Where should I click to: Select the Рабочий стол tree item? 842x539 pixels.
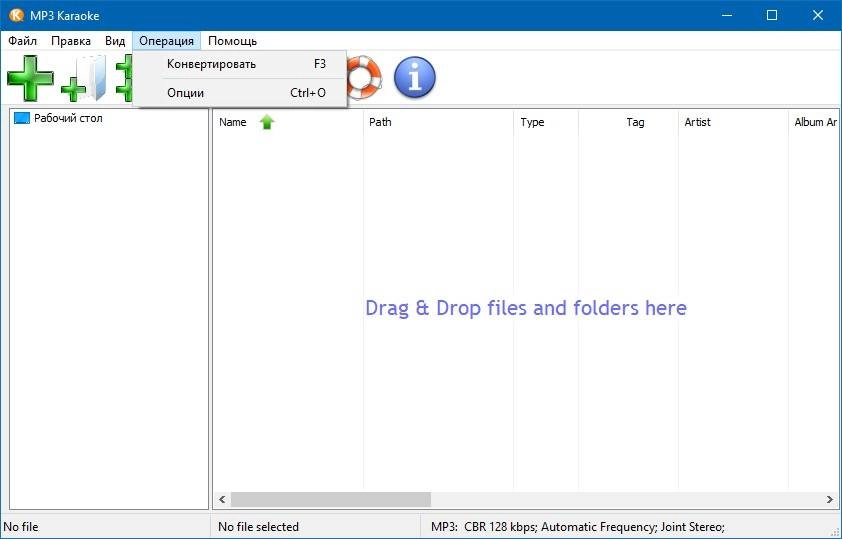click(x=68, y=118)
